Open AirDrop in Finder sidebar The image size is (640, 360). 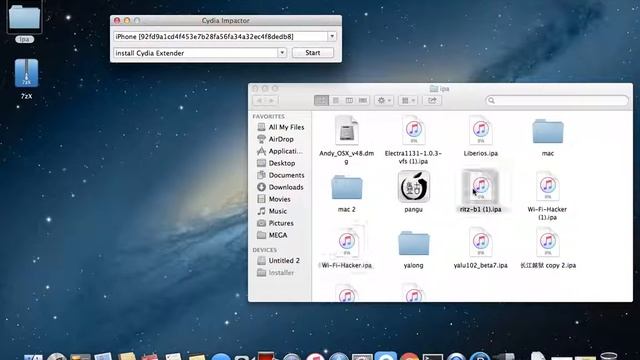(x=276, y=139)
